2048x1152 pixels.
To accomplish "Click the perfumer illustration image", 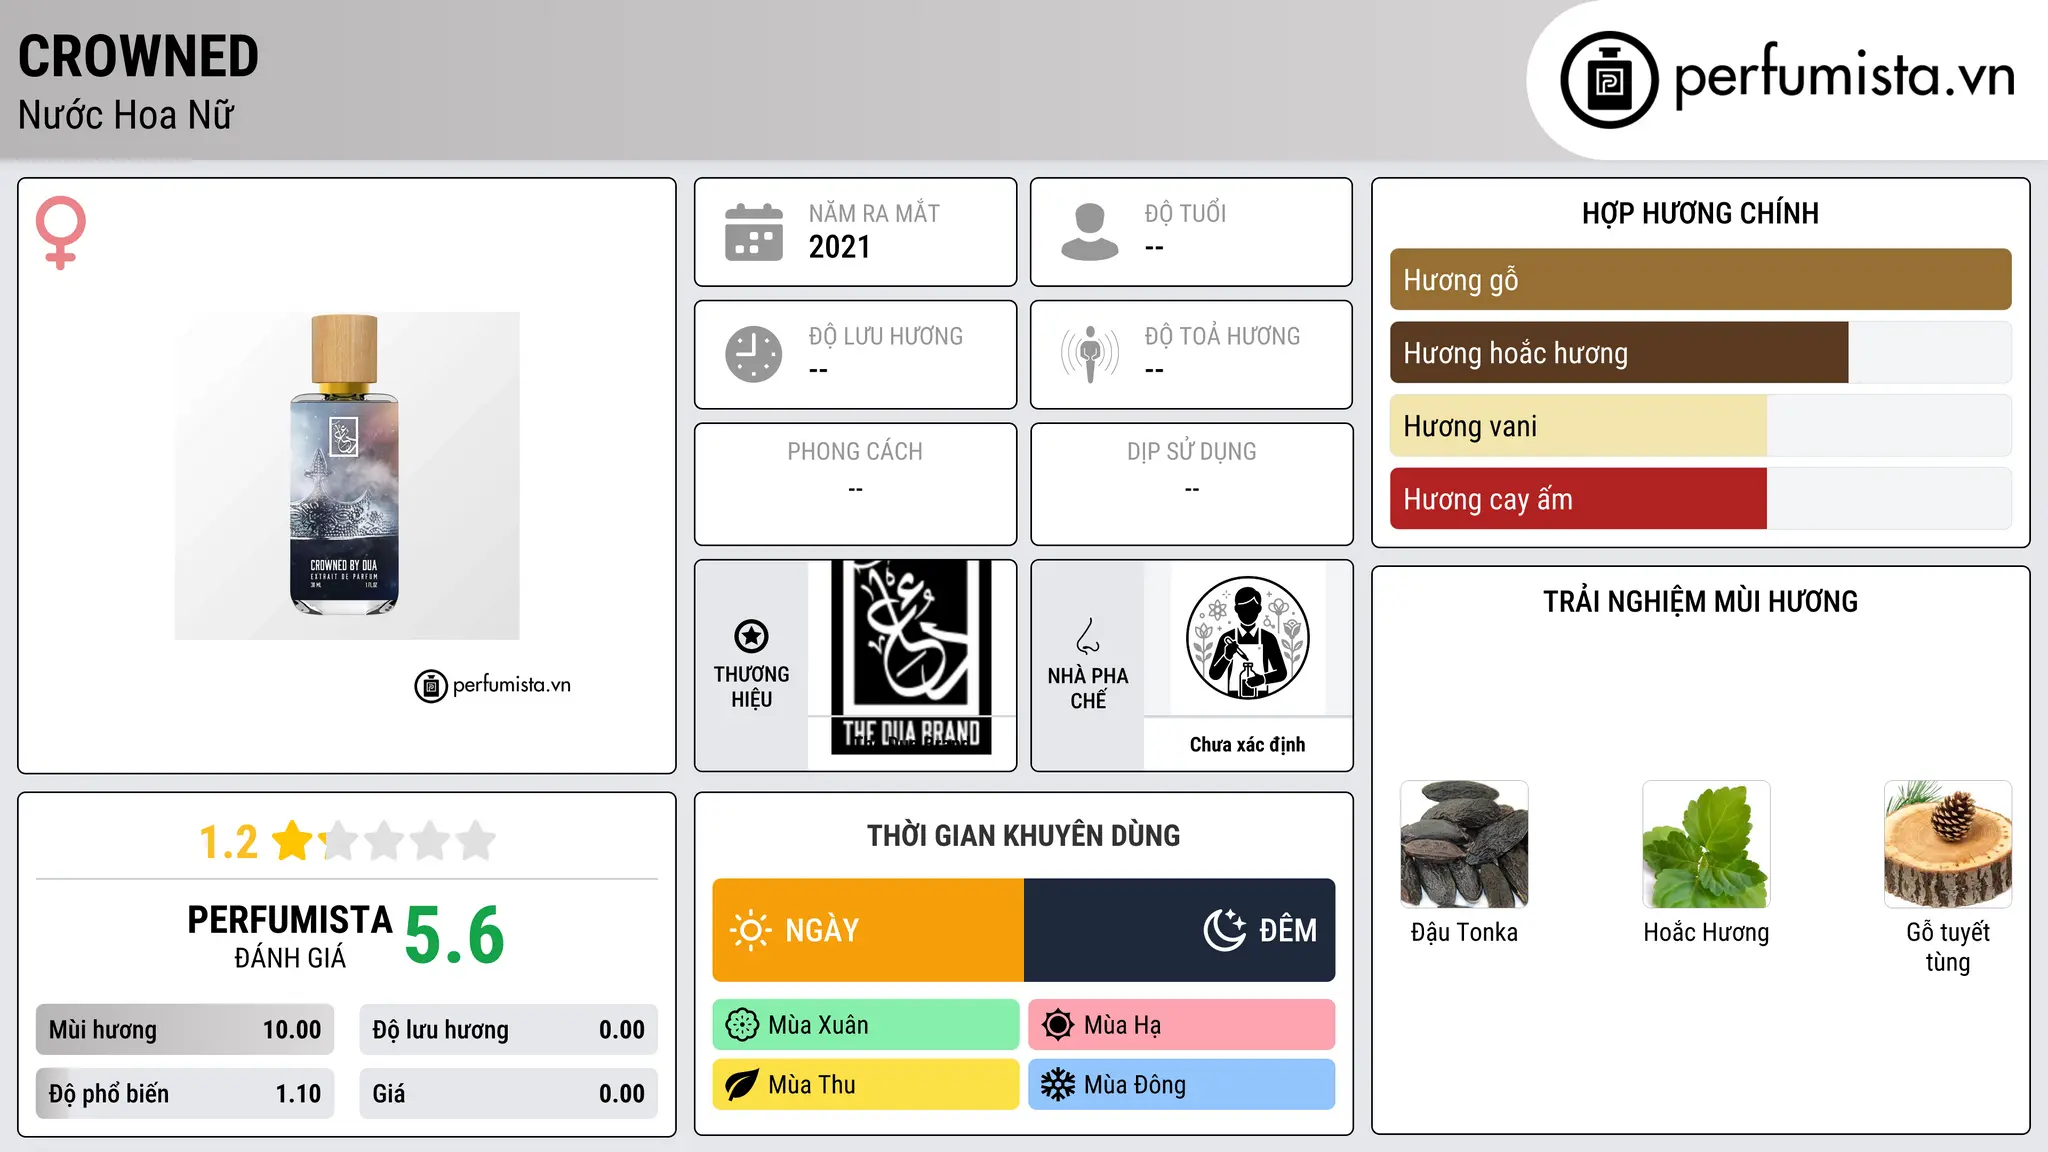I will pyautogui.click(x=1247, y=638).
